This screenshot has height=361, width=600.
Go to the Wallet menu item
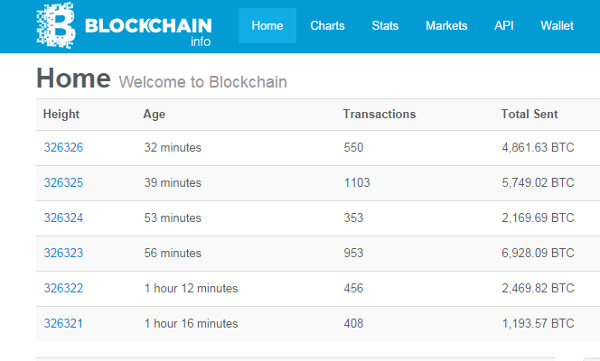[x=557, y=26]
